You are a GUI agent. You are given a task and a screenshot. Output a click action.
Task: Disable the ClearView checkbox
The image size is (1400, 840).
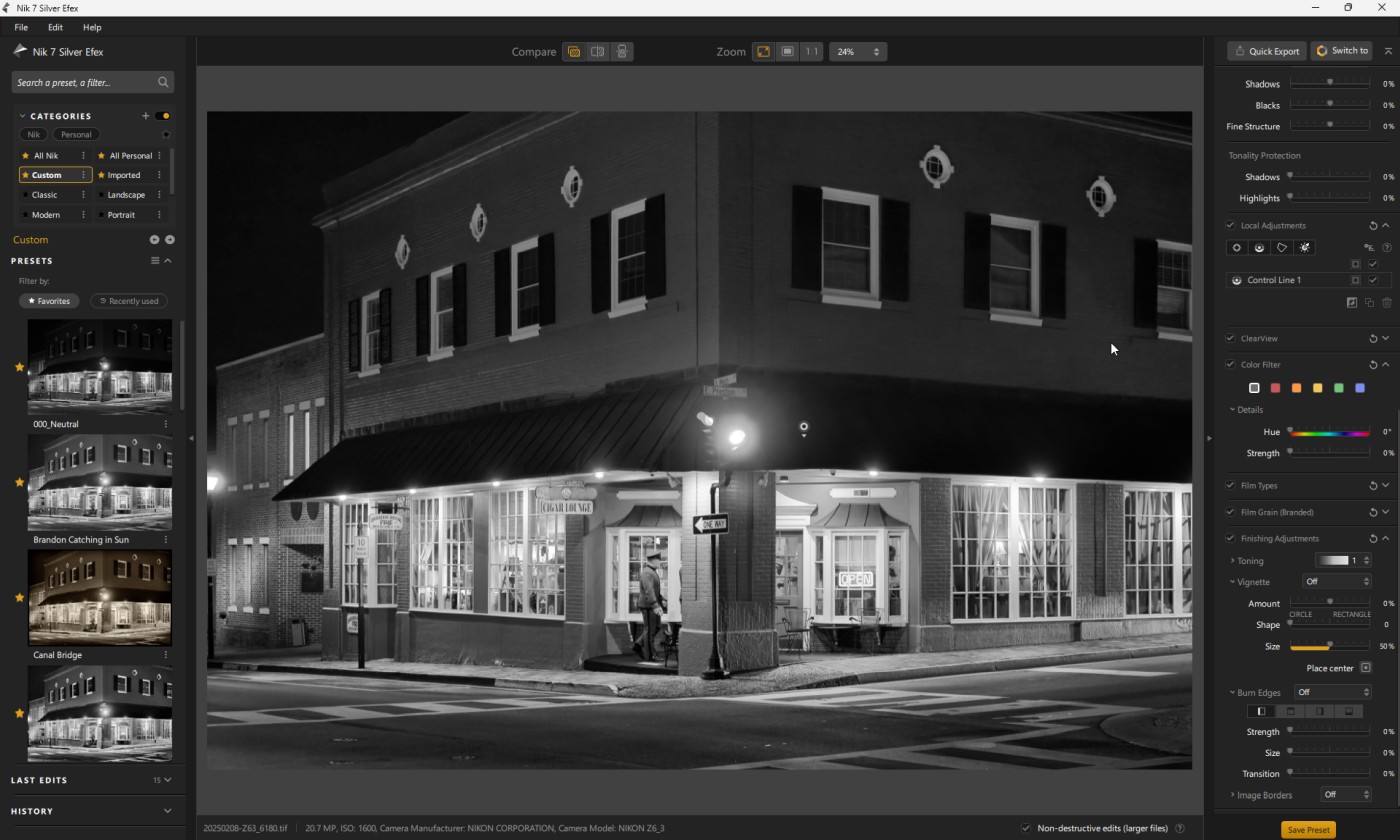point(1231,339)
